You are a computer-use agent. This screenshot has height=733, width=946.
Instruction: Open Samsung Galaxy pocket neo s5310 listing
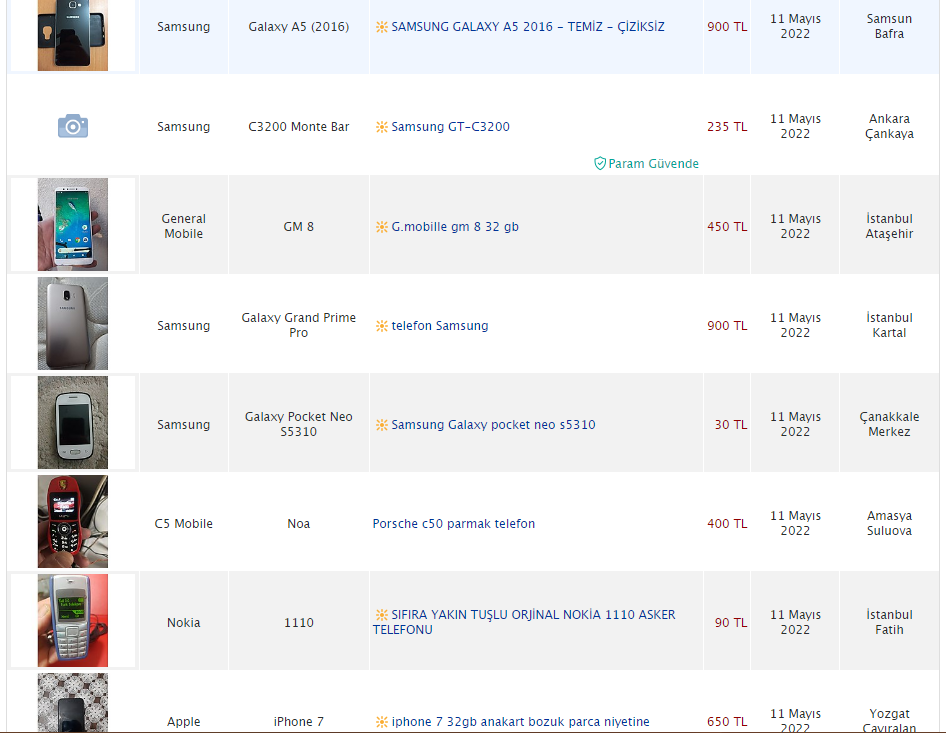(494, 425)
